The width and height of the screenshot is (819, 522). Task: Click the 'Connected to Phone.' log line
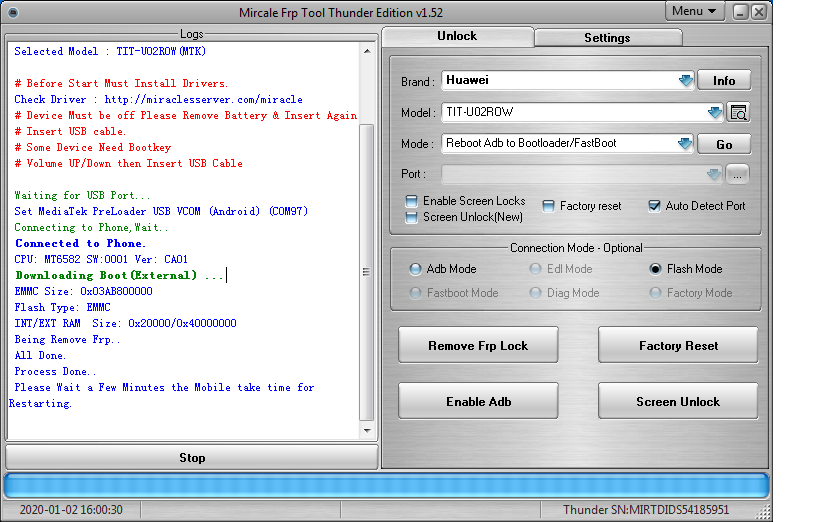pos(80,243)
